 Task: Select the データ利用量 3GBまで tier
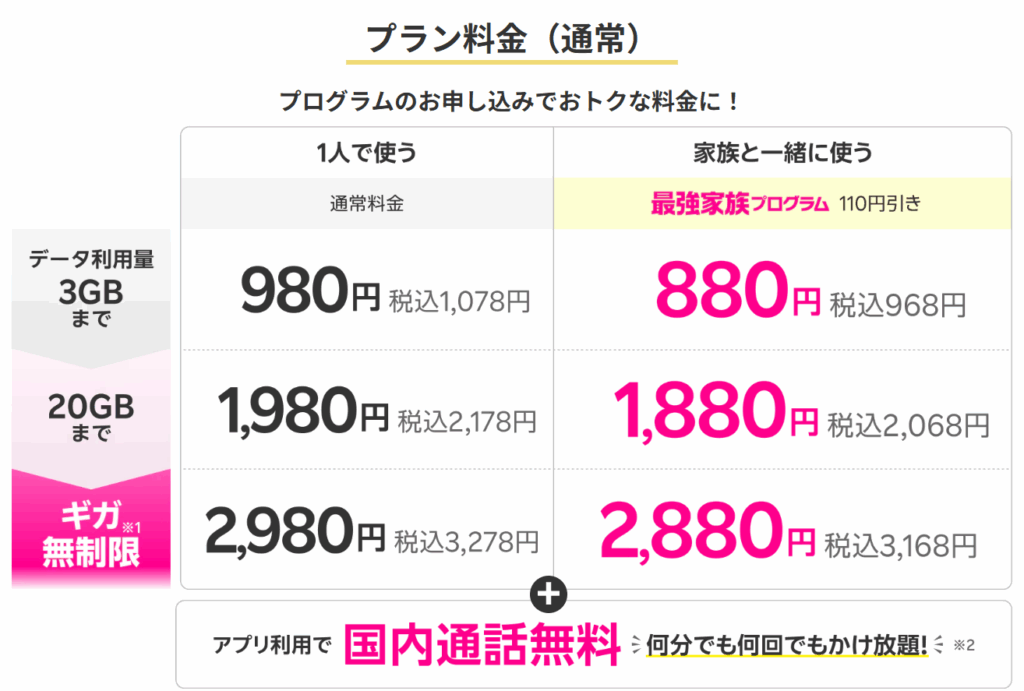91,288
